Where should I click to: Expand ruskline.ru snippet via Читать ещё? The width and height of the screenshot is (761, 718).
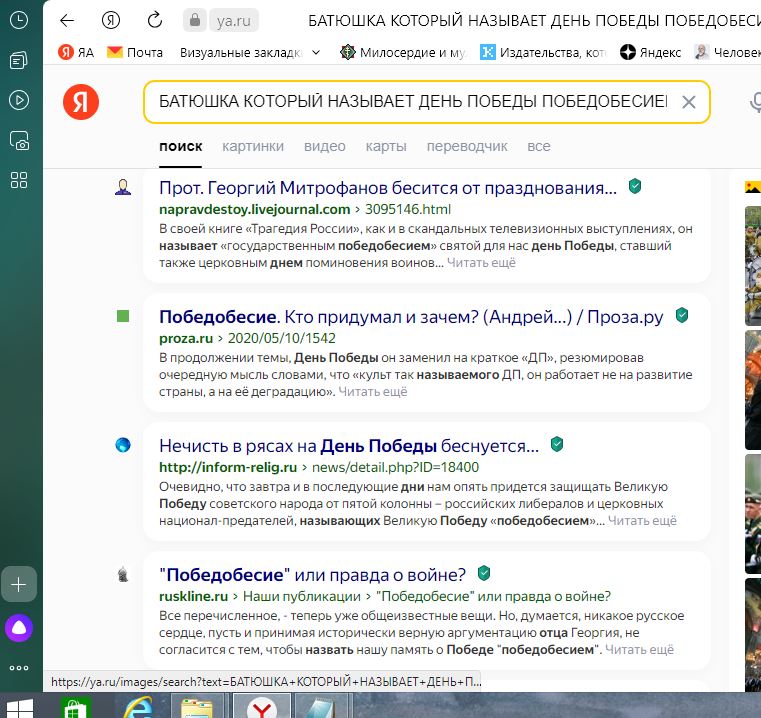(x=640, y=650)
